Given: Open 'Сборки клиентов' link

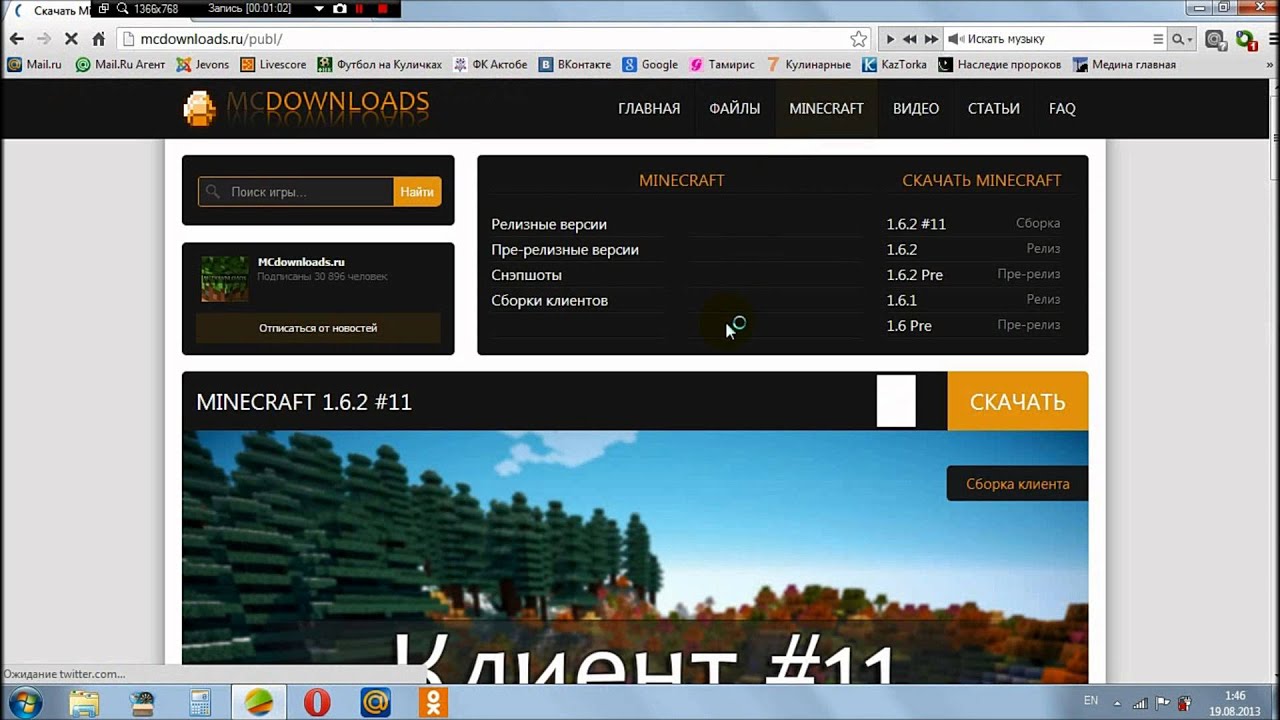Looking at the screenshot, I should click(x=549, y=300).
